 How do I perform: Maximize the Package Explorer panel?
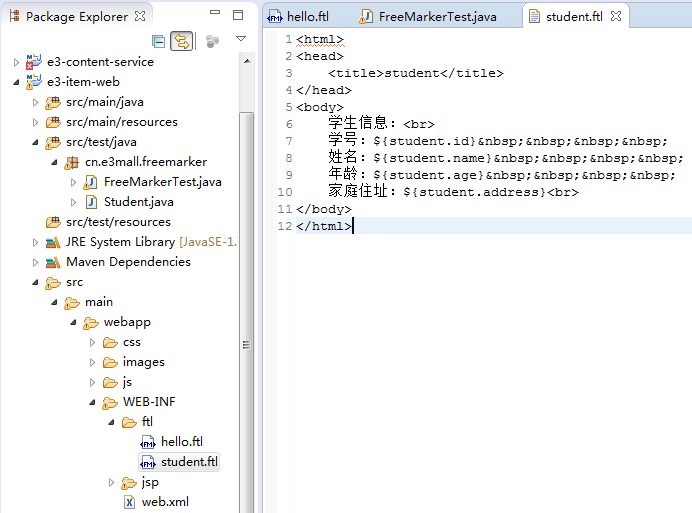coord(238,15)
